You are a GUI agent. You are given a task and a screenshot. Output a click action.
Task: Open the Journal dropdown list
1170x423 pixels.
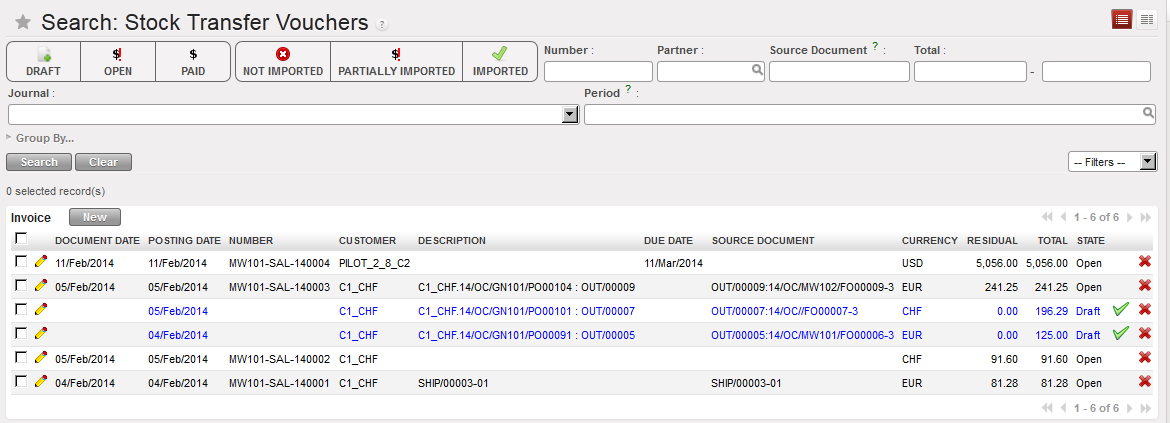coord(570,115)
